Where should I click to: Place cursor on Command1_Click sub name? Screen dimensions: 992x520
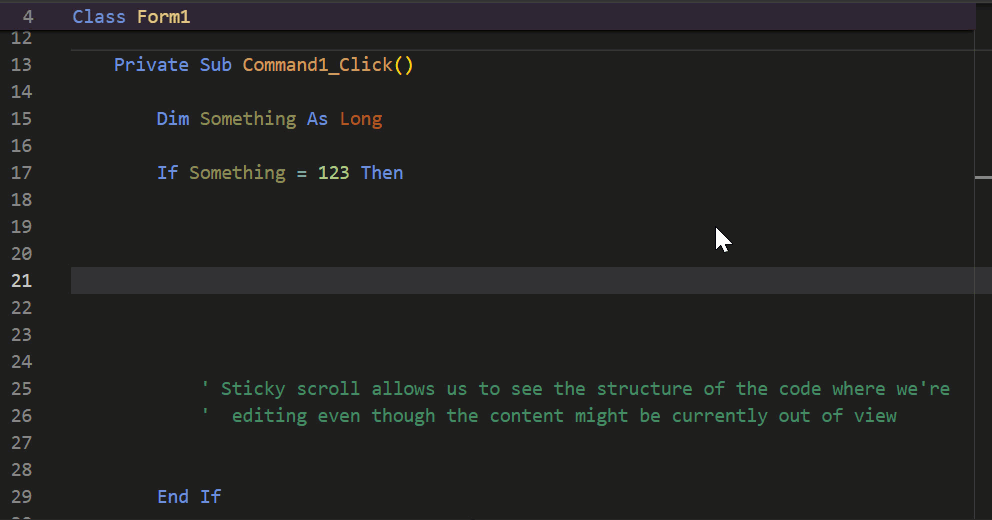317,65
